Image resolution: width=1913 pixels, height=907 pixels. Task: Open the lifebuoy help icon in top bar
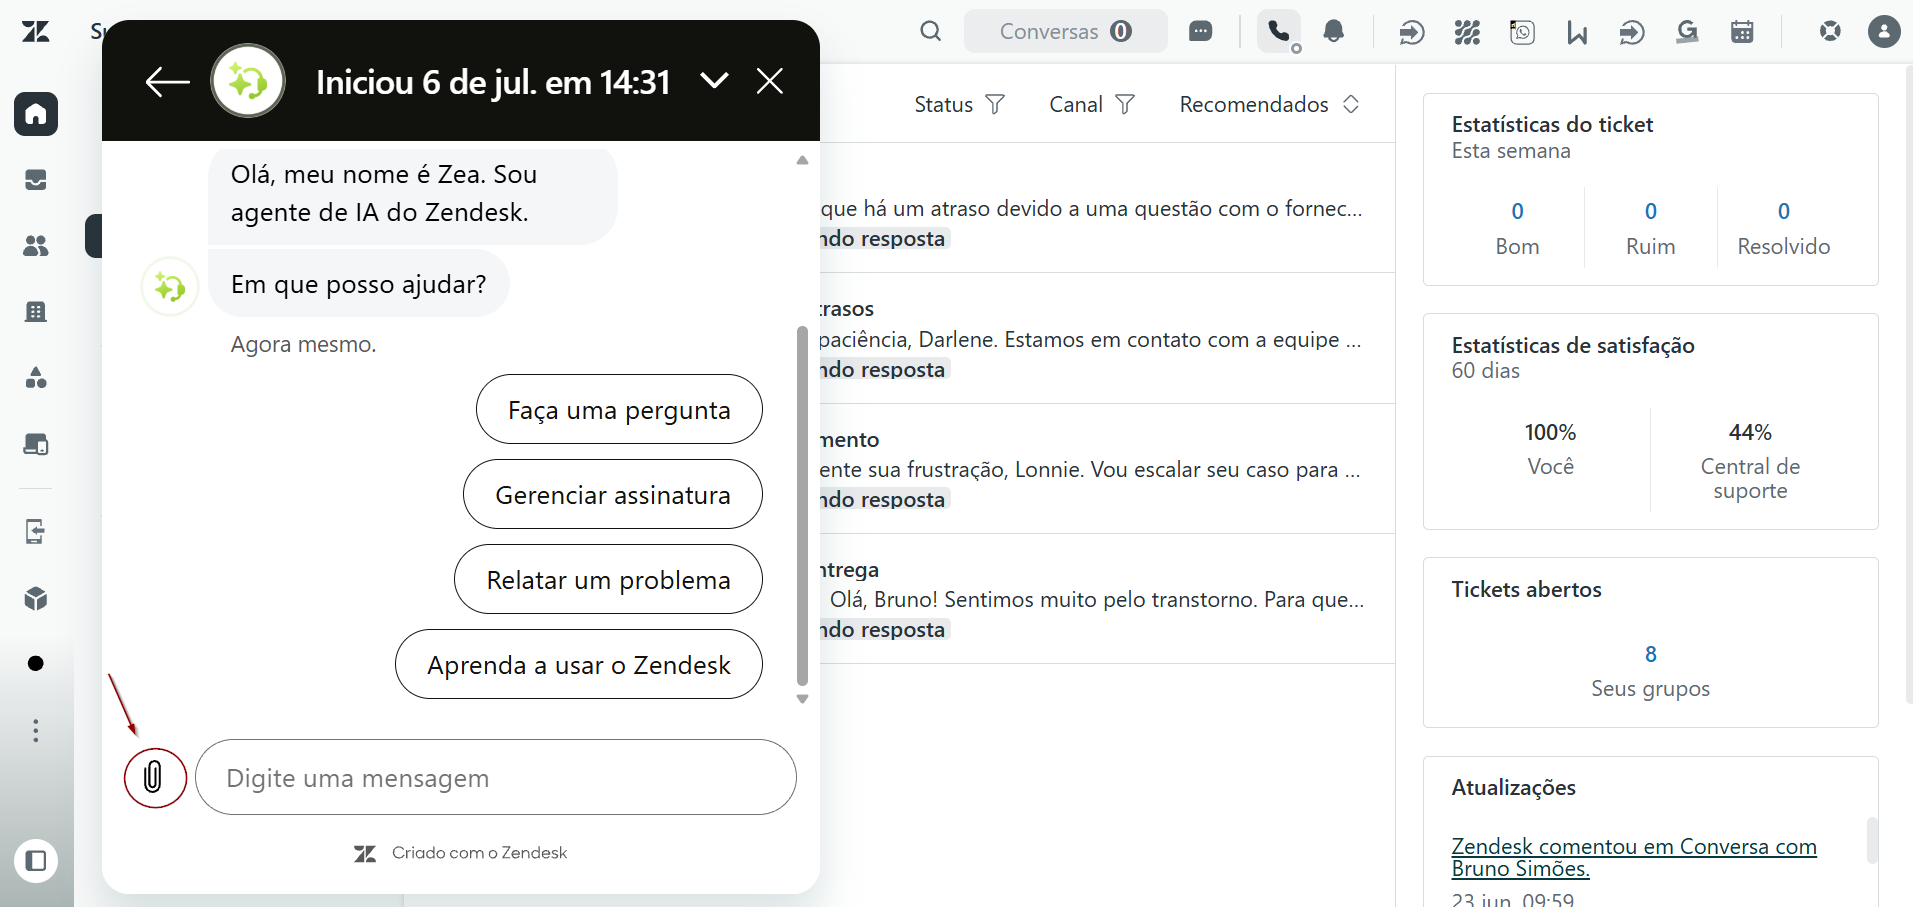click(x=1830, y=31)
